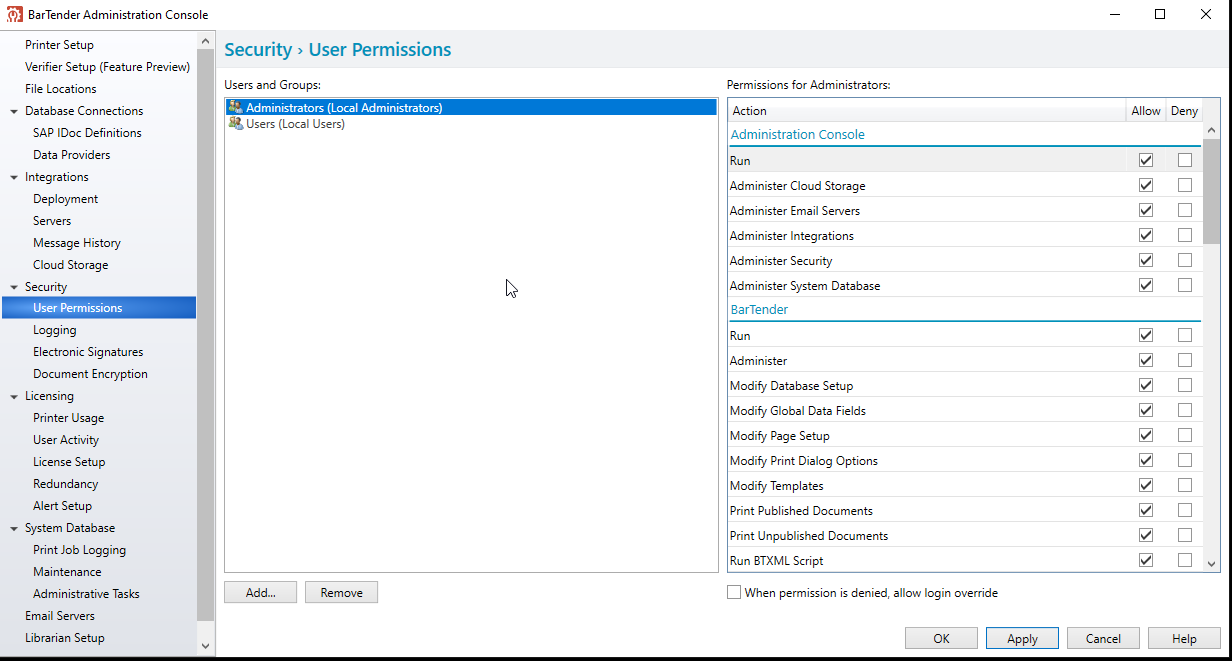1232x661 pixels.
Task: Uncheck Allow for Print Published Documents
Action: (1146, 510)
